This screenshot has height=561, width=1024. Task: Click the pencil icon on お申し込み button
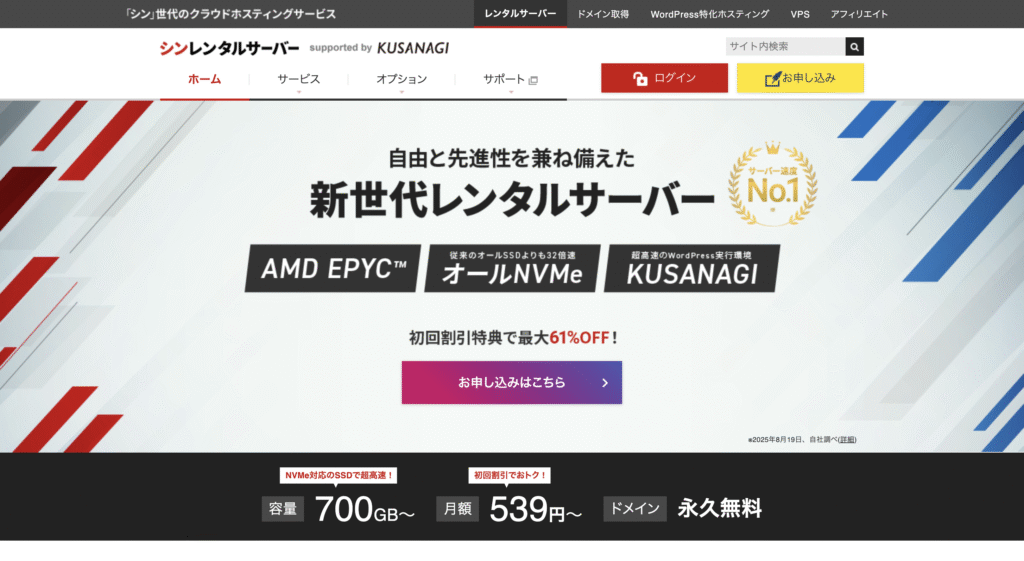772,78
